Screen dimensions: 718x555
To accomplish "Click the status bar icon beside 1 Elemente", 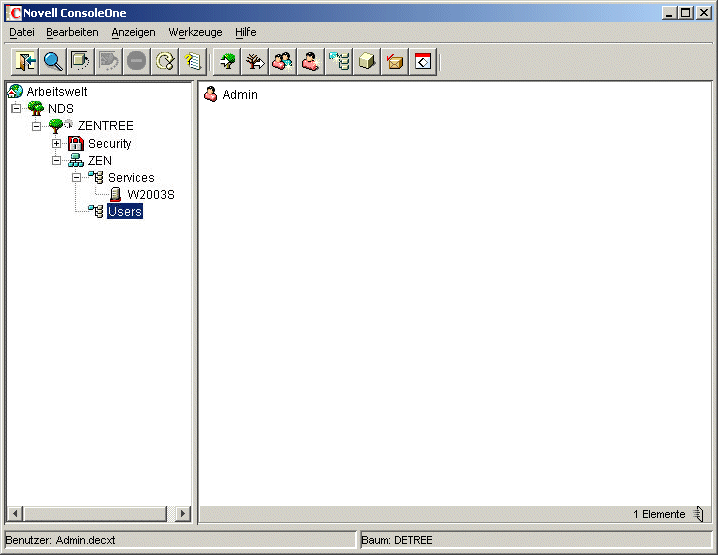I will [x=698, y=514].
